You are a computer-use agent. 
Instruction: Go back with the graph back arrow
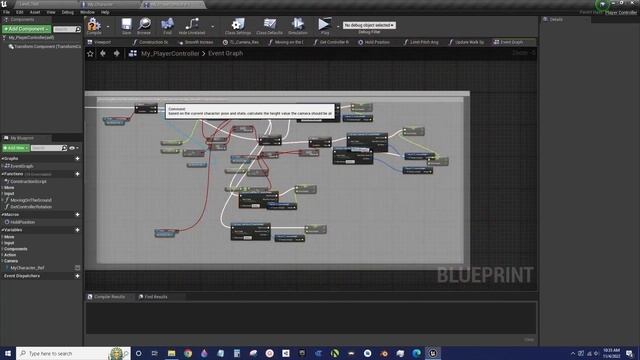(103, 53)
